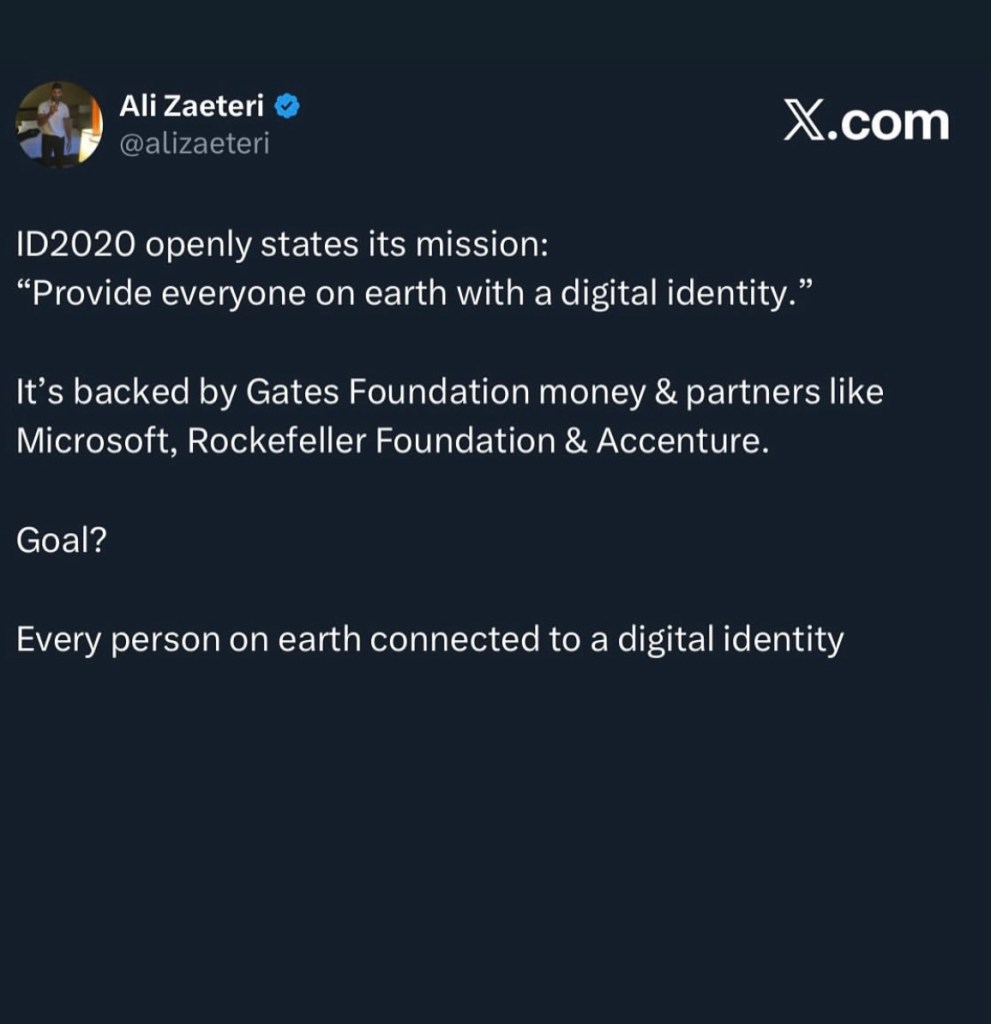Click the word "Provide" starting the quote
Image resolution: width=991 pixels, height=1024 pixels.
(x=85, y=295)
